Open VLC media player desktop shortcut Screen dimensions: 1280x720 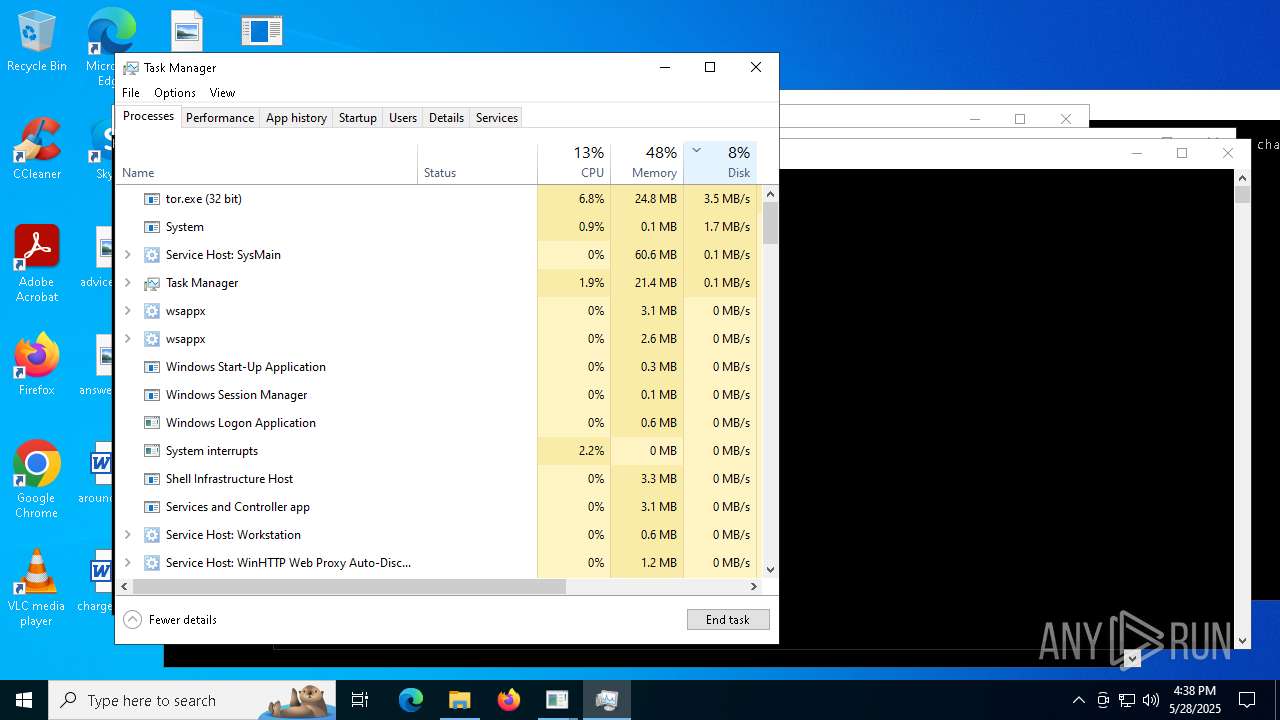37,588
